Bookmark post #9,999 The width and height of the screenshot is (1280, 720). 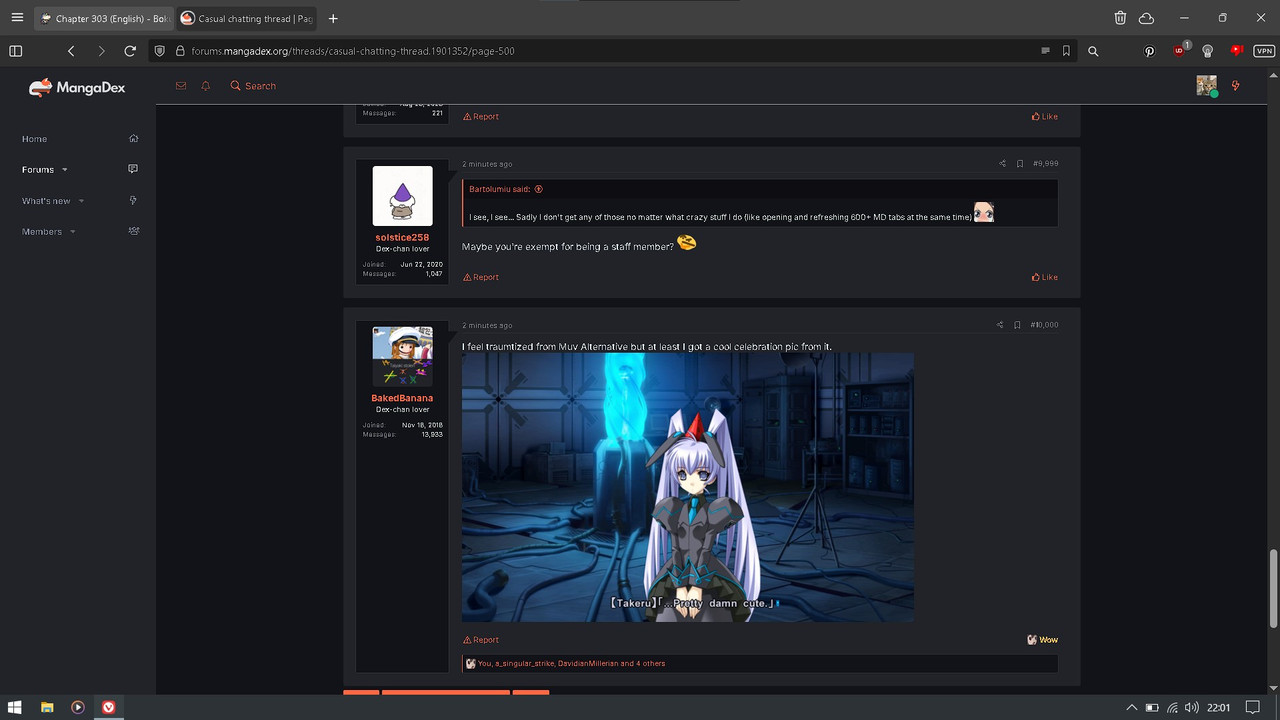[x=1020, y=164]
